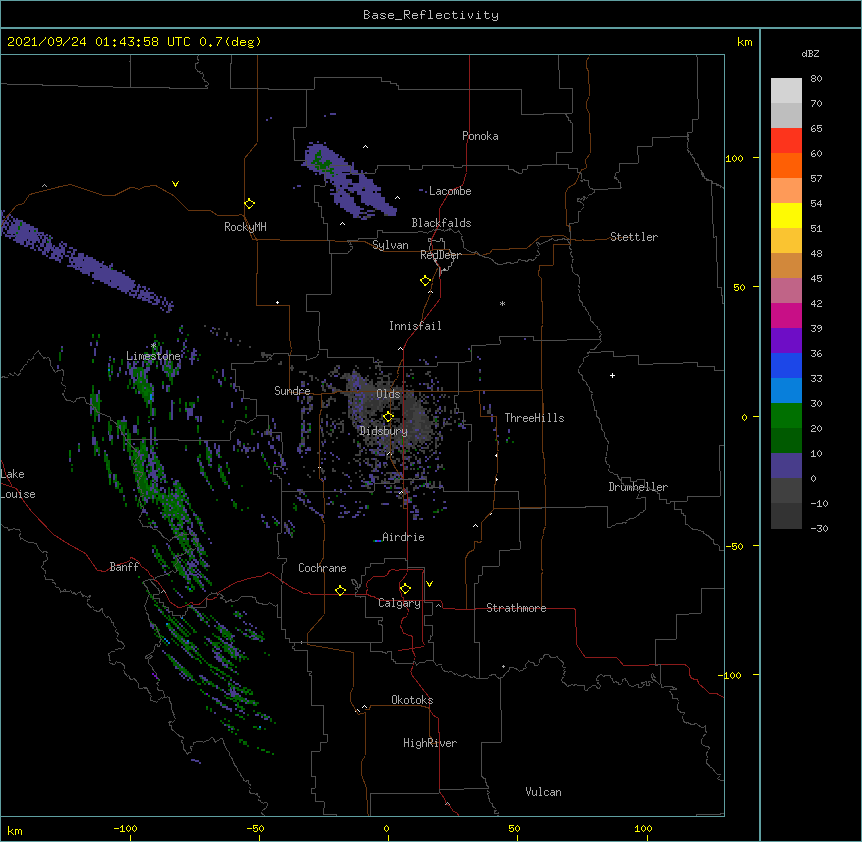This screenshot has height=842, width=862.
Task: Pick the magenta 42-39 dBZ legend swatch
Action: (786, 315)
